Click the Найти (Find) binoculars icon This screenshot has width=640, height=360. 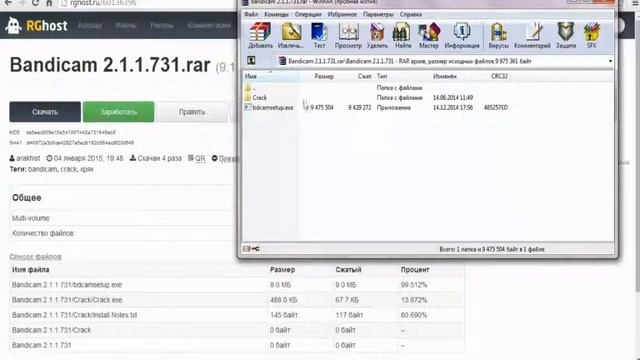402,35
